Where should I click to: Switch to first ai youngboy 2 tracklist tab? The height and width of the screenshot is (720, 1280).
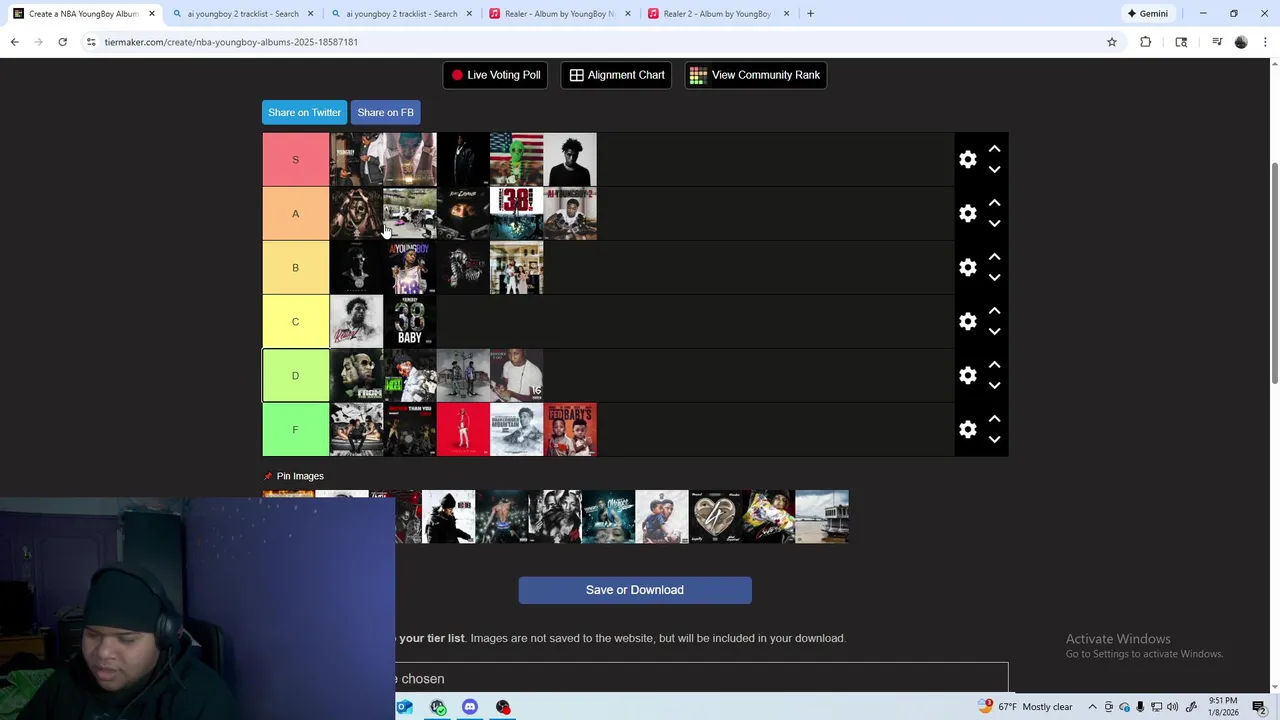(x=243, y=14)
